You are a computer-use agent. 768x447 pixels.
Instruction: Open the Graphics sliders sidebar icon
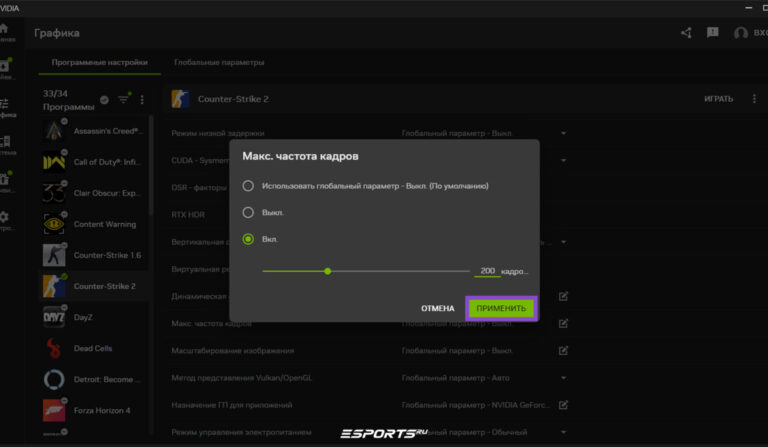[x=4, y=104]
